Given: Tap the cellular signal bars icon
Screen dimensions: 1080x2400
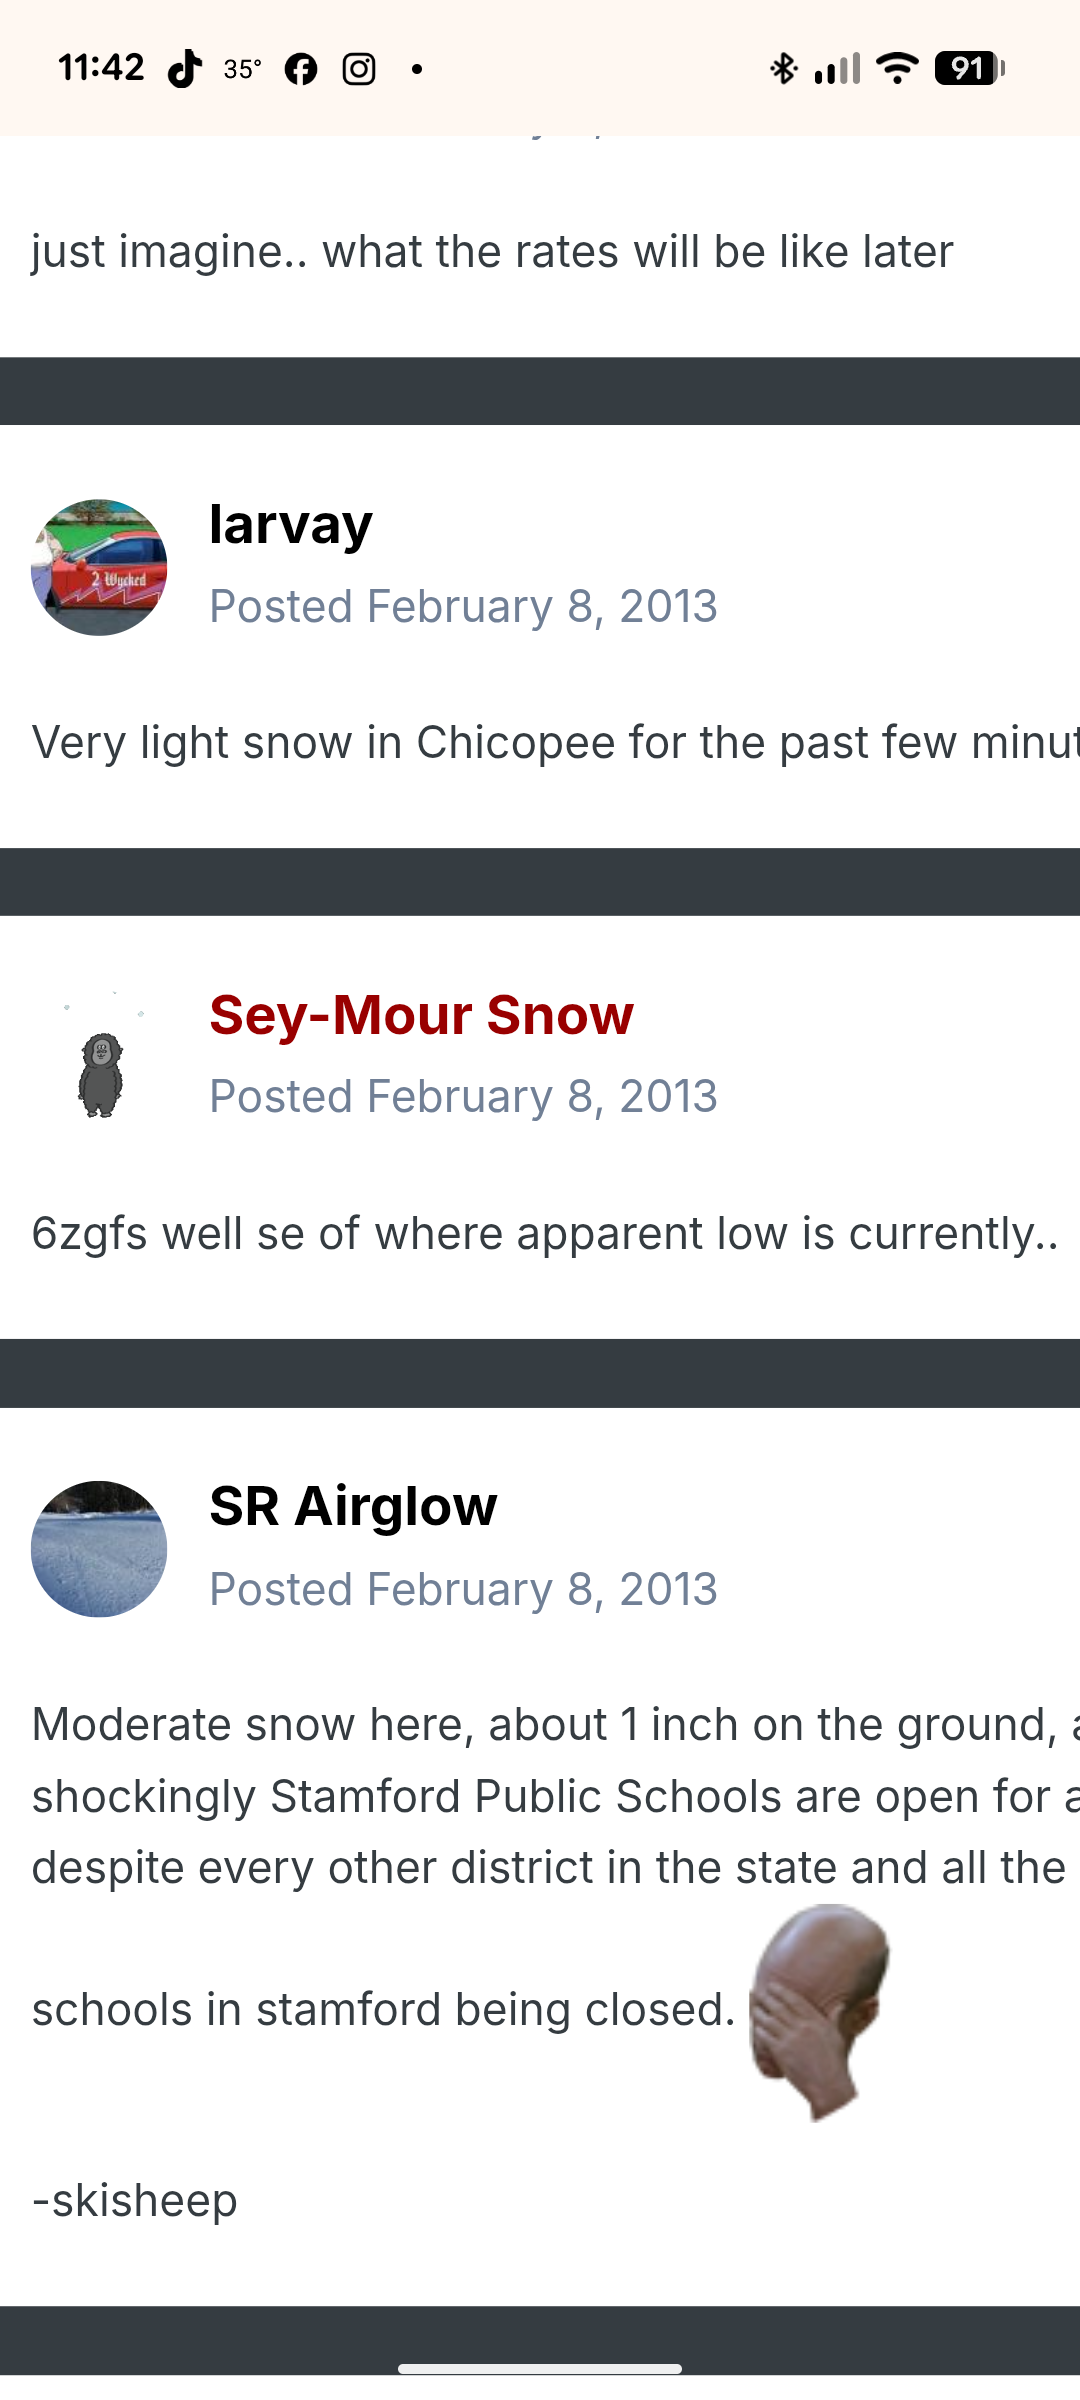Looking at the screenshot, I should tap(837, 69).
